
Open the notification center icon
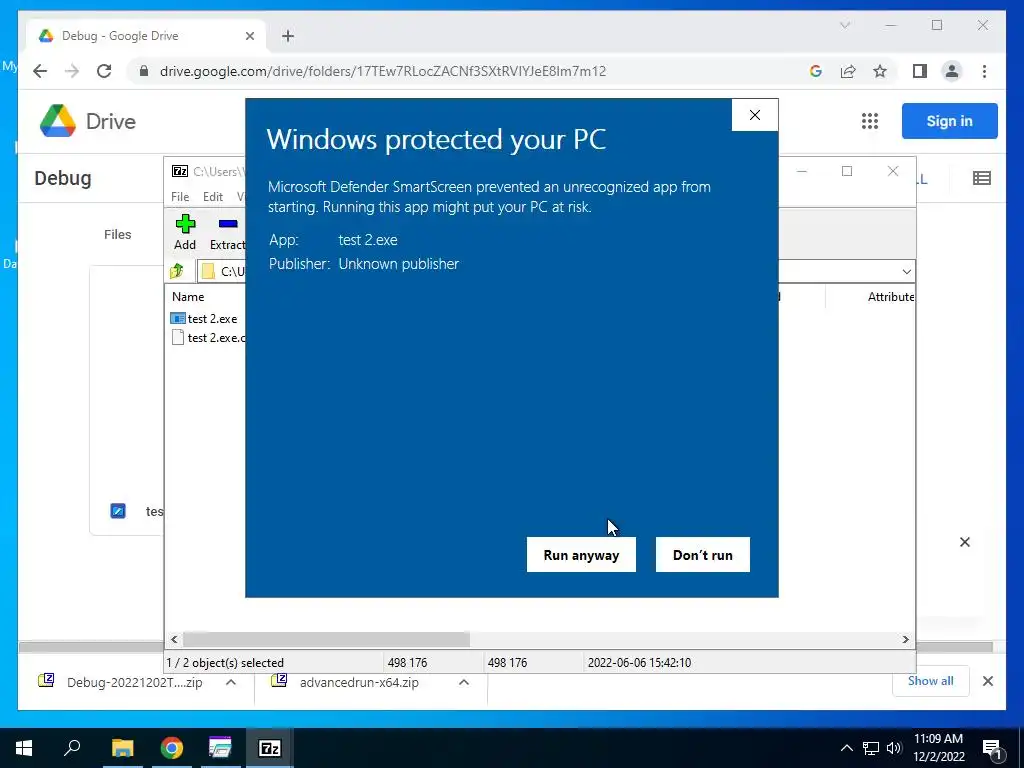[x=992, y=748]
